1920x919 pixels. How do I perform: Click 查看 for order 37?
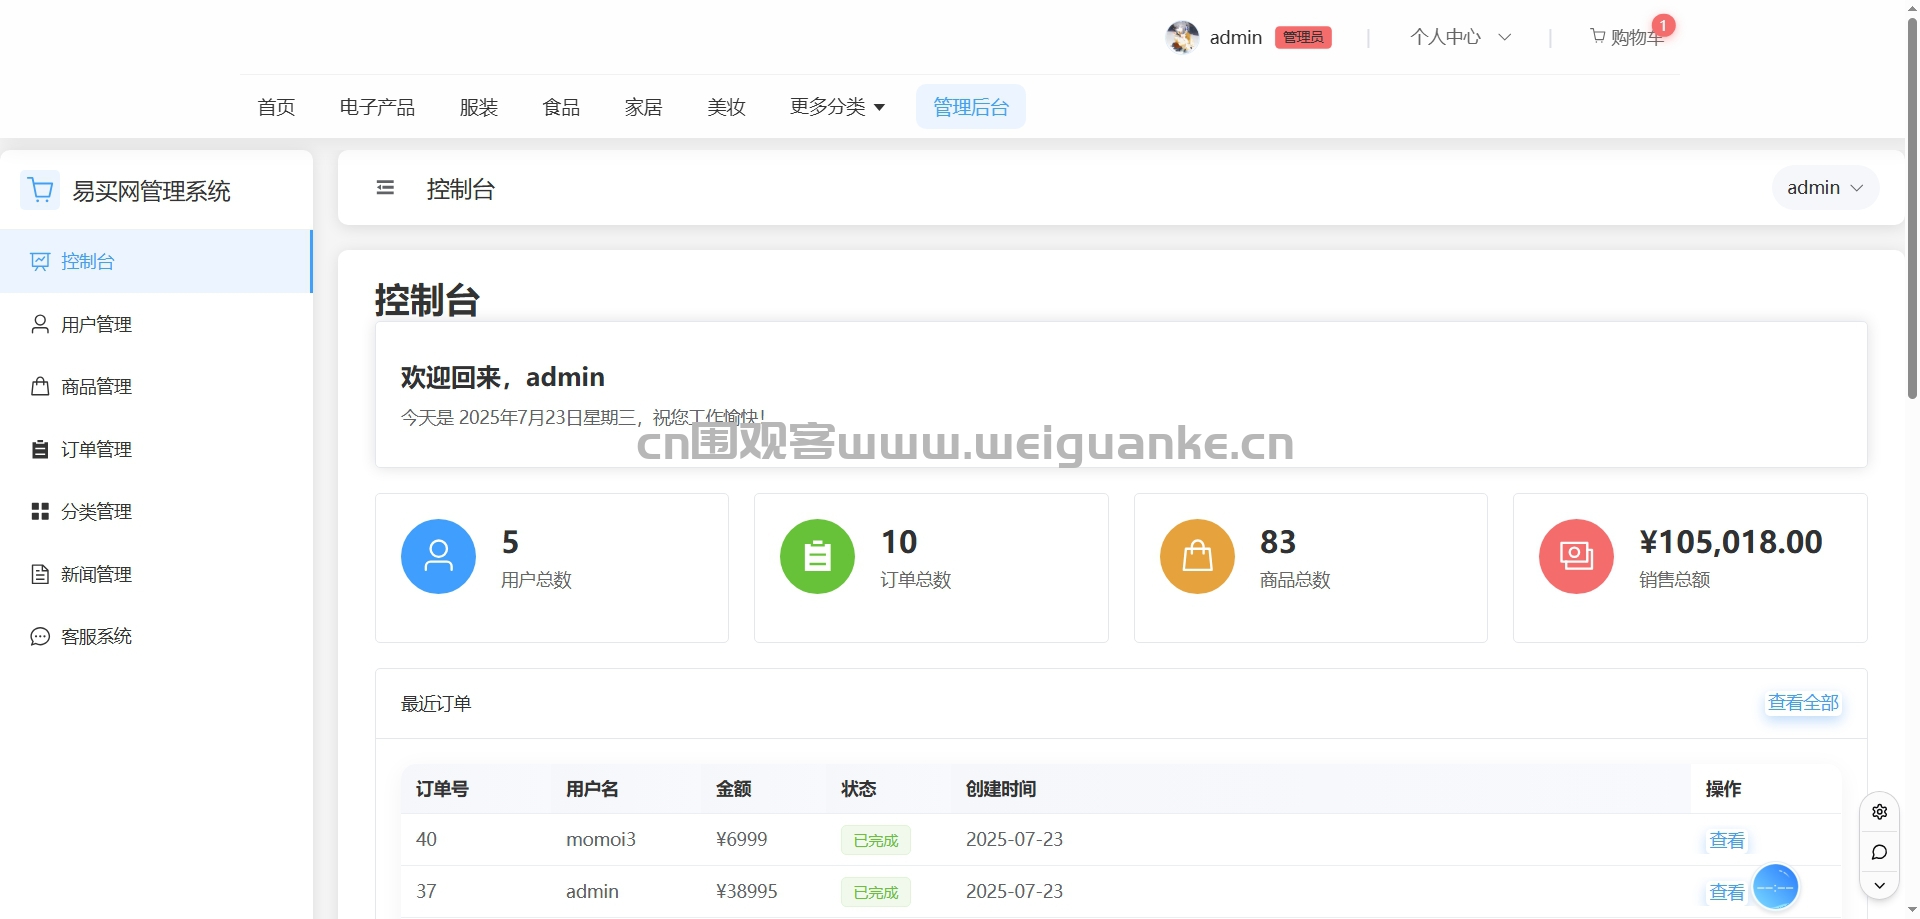pos(1727,892)
